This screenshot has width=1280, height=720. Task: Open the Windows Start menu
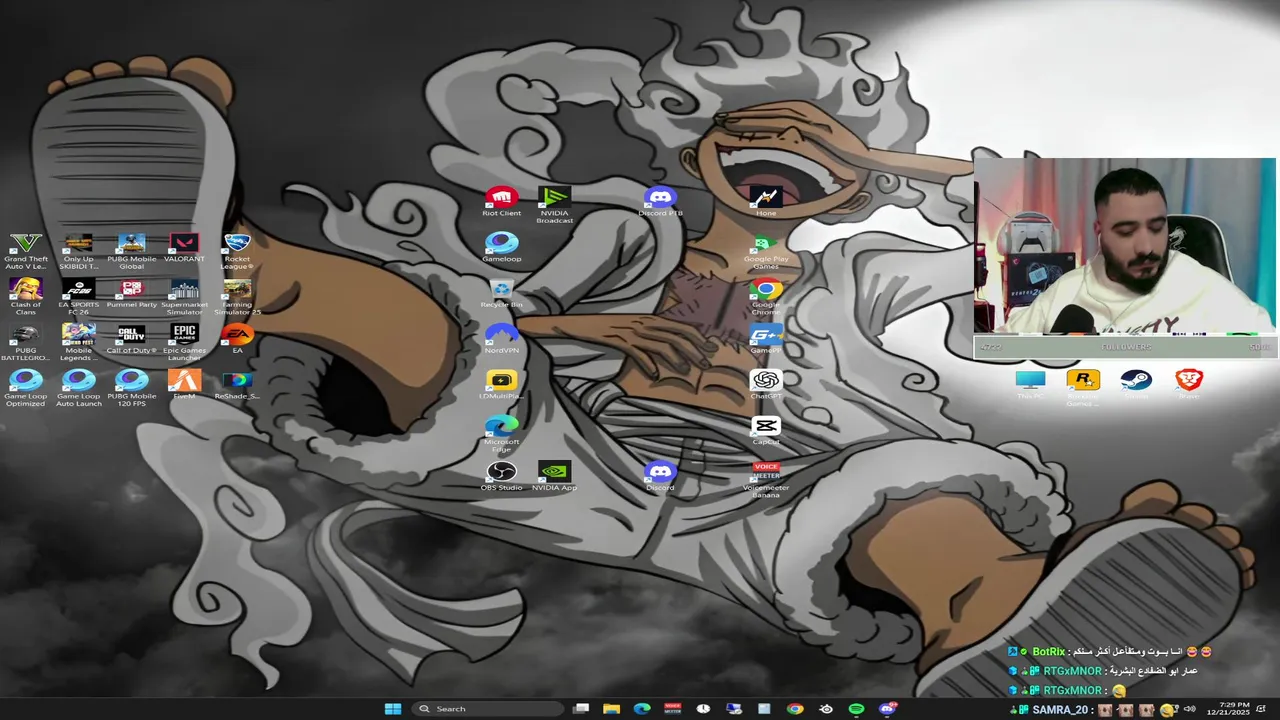(x=393, y=709)
